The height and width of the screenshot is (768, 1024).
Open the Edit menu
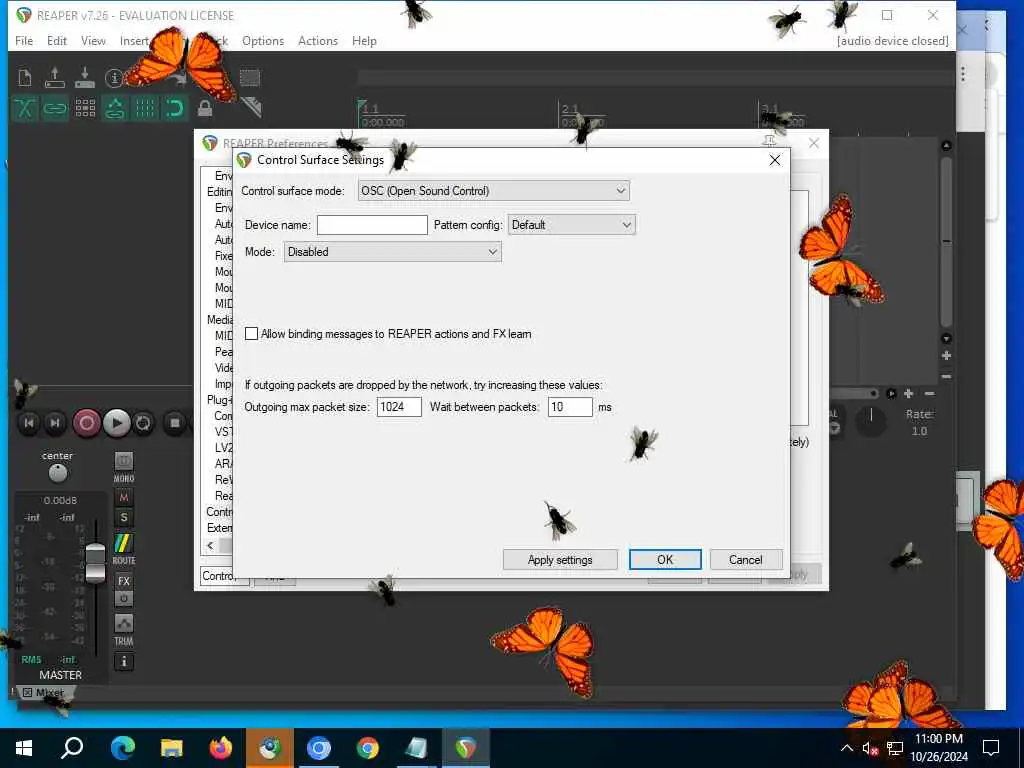(57, 40)
